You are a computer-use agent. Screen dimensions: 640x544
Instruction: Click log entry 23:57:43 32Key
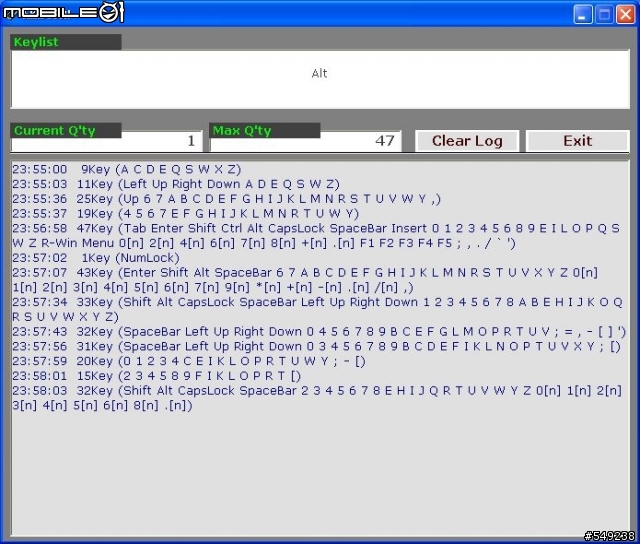tap(319, 332)
